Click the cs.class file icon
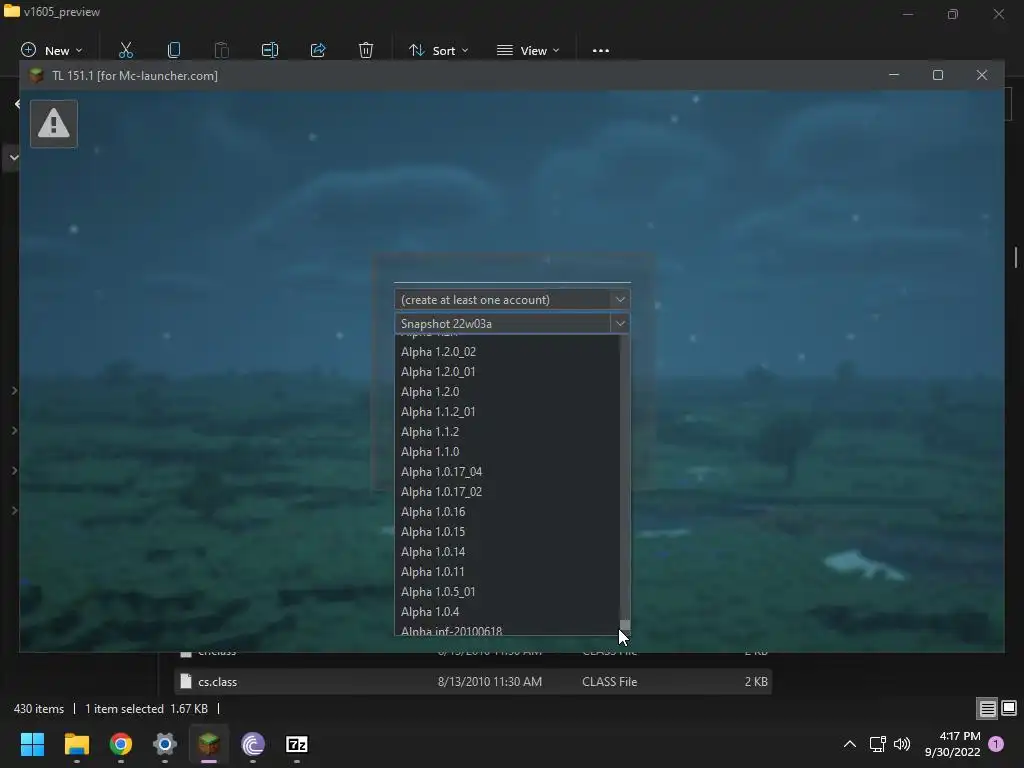1024x768 pixels. (186, 681)
